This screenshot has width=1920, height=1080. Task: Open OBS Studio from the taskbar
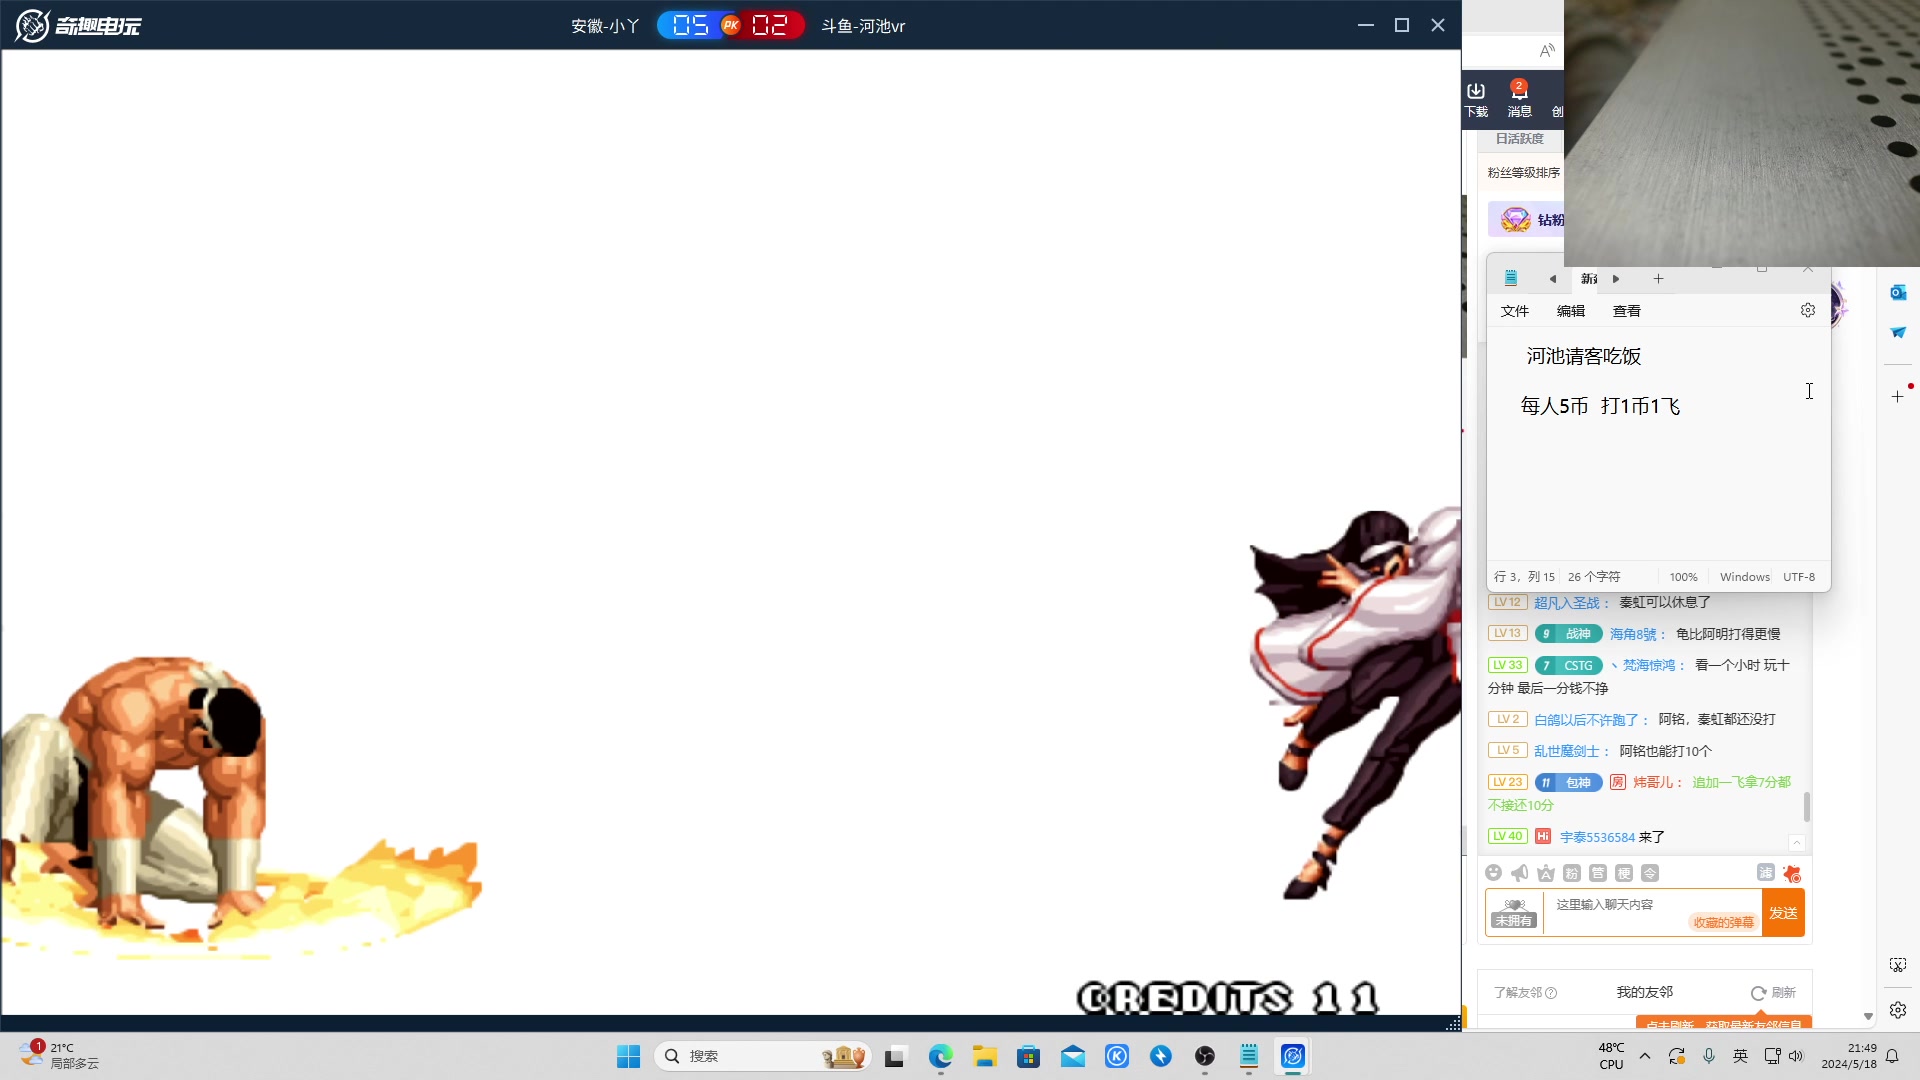1205,1056
